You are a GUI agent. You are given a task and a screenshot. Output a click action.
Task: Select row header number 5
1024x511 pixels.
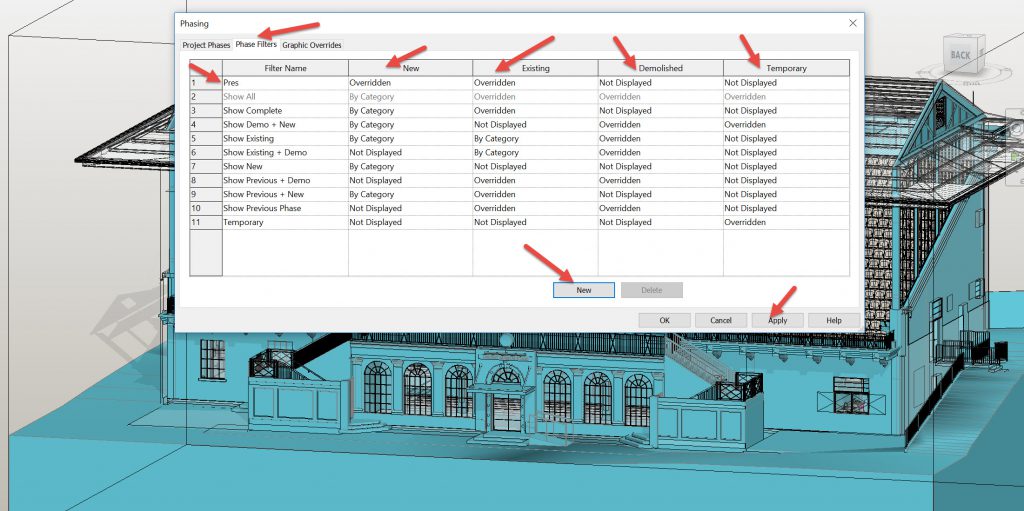coord(204,139)
